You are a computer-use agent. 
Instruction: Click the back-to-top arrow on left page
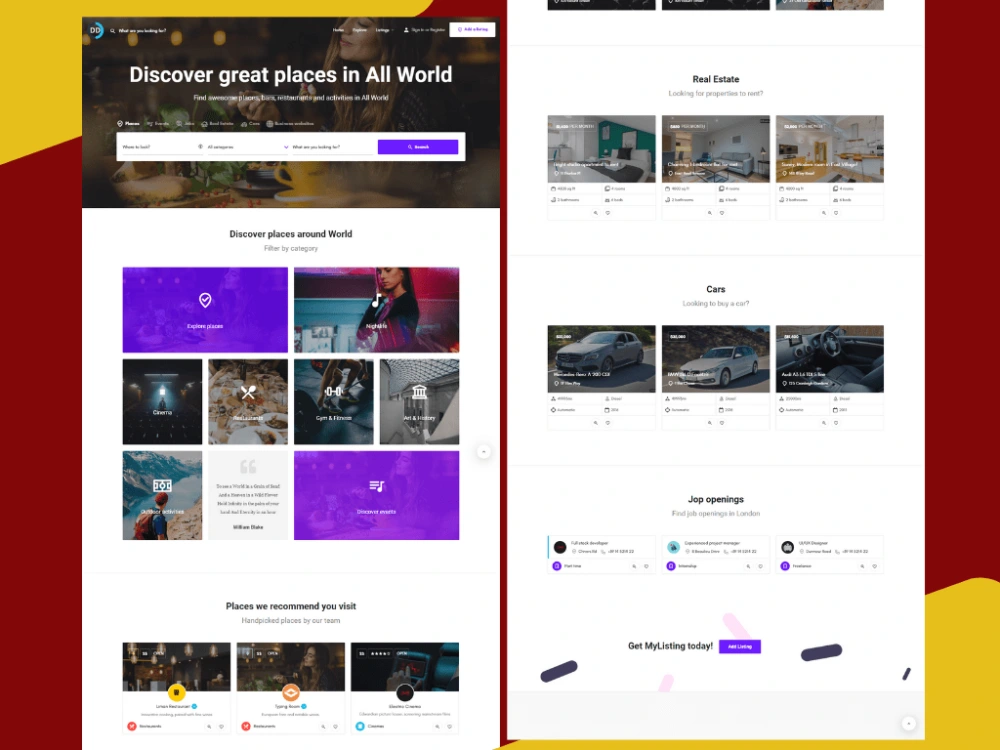tap(483, 452)
